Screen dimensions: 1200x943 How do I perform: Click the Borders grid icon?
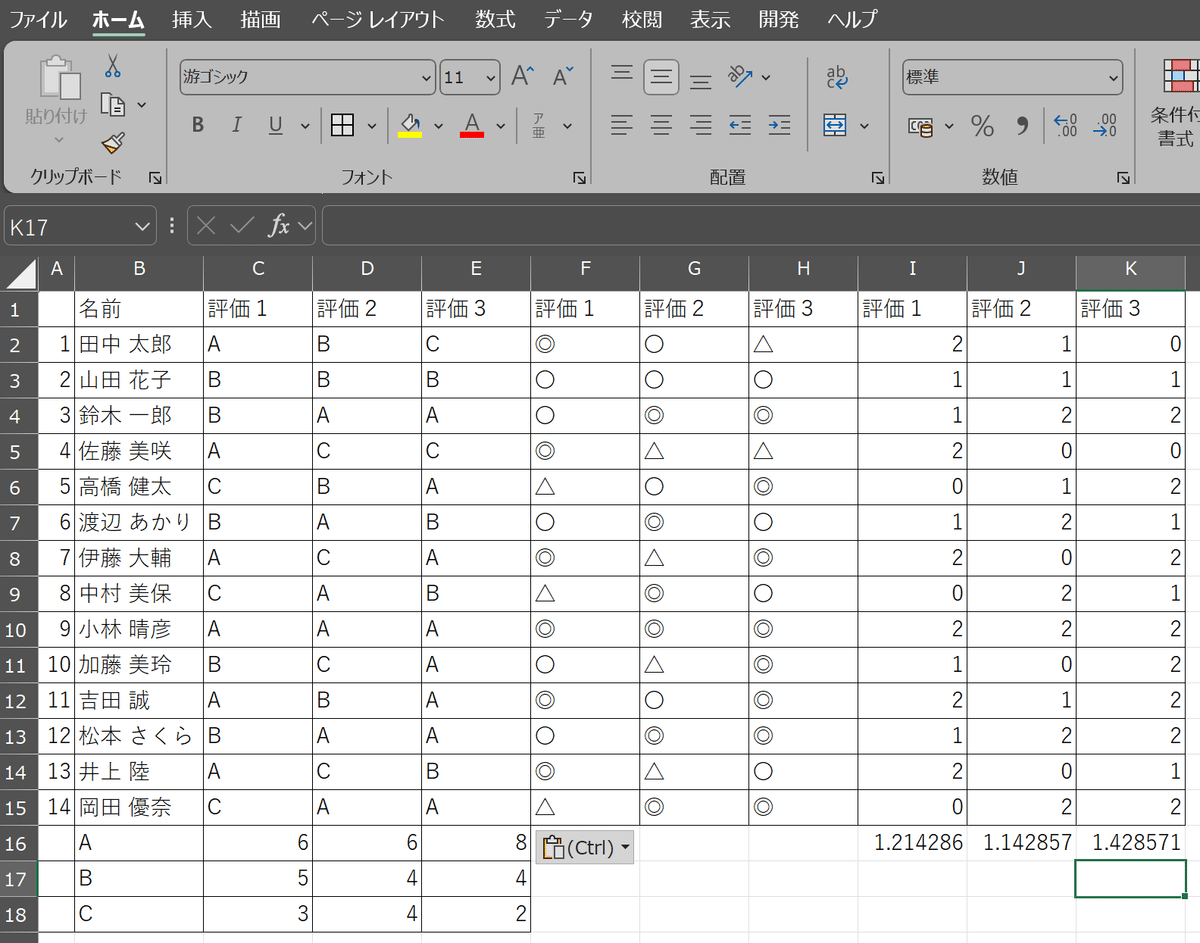(x=343, y=125)
